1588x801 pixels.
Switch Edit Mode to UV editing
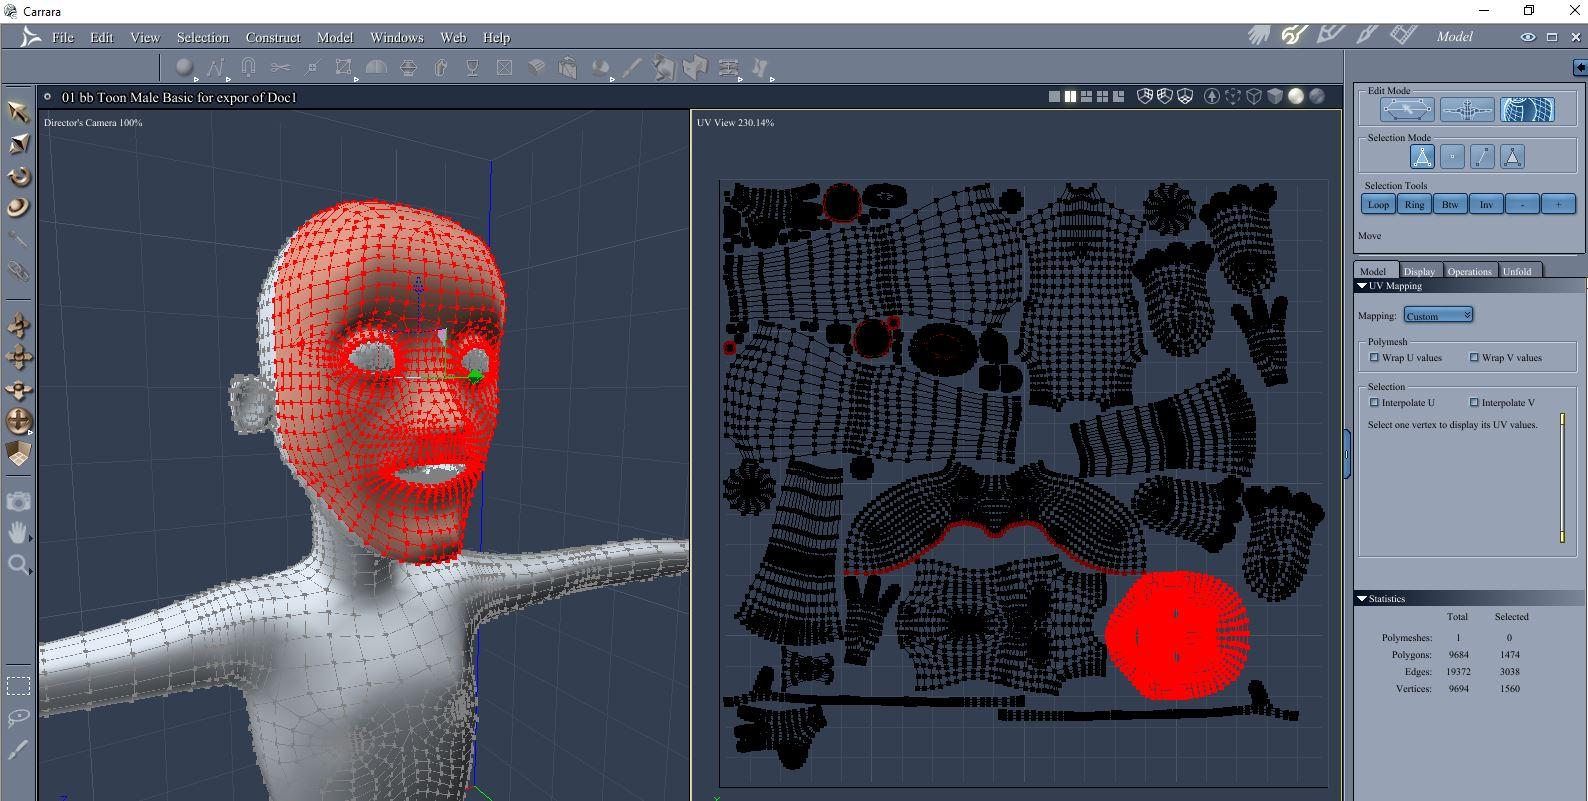point(1527,109)
